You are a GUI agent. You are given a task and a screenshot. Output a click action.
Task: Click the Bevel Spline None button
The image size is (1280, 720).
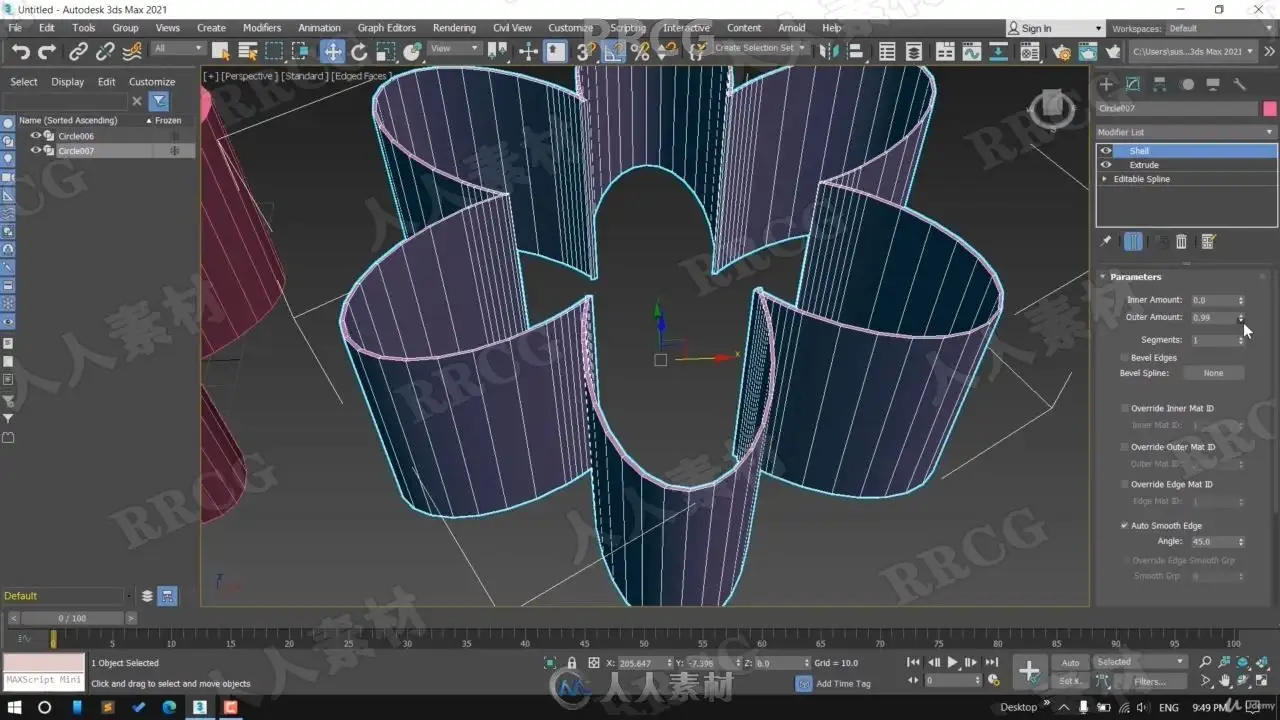point(1213,373)
